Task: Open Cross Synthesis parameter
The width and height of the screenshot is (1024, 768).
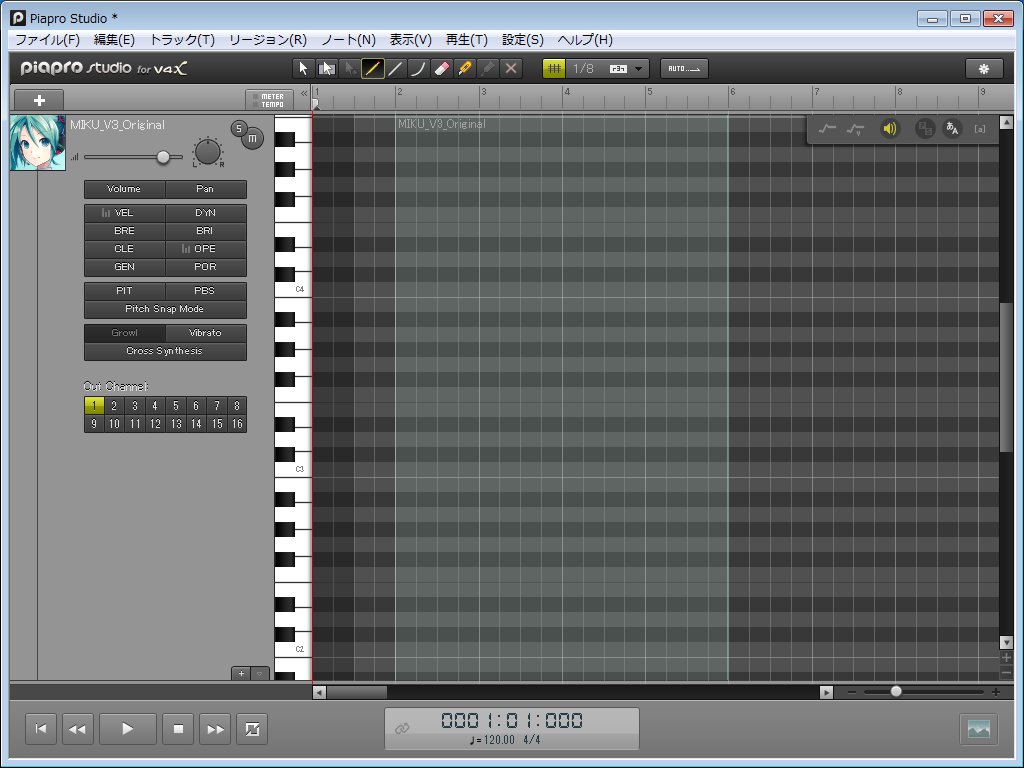Action: 165,351
